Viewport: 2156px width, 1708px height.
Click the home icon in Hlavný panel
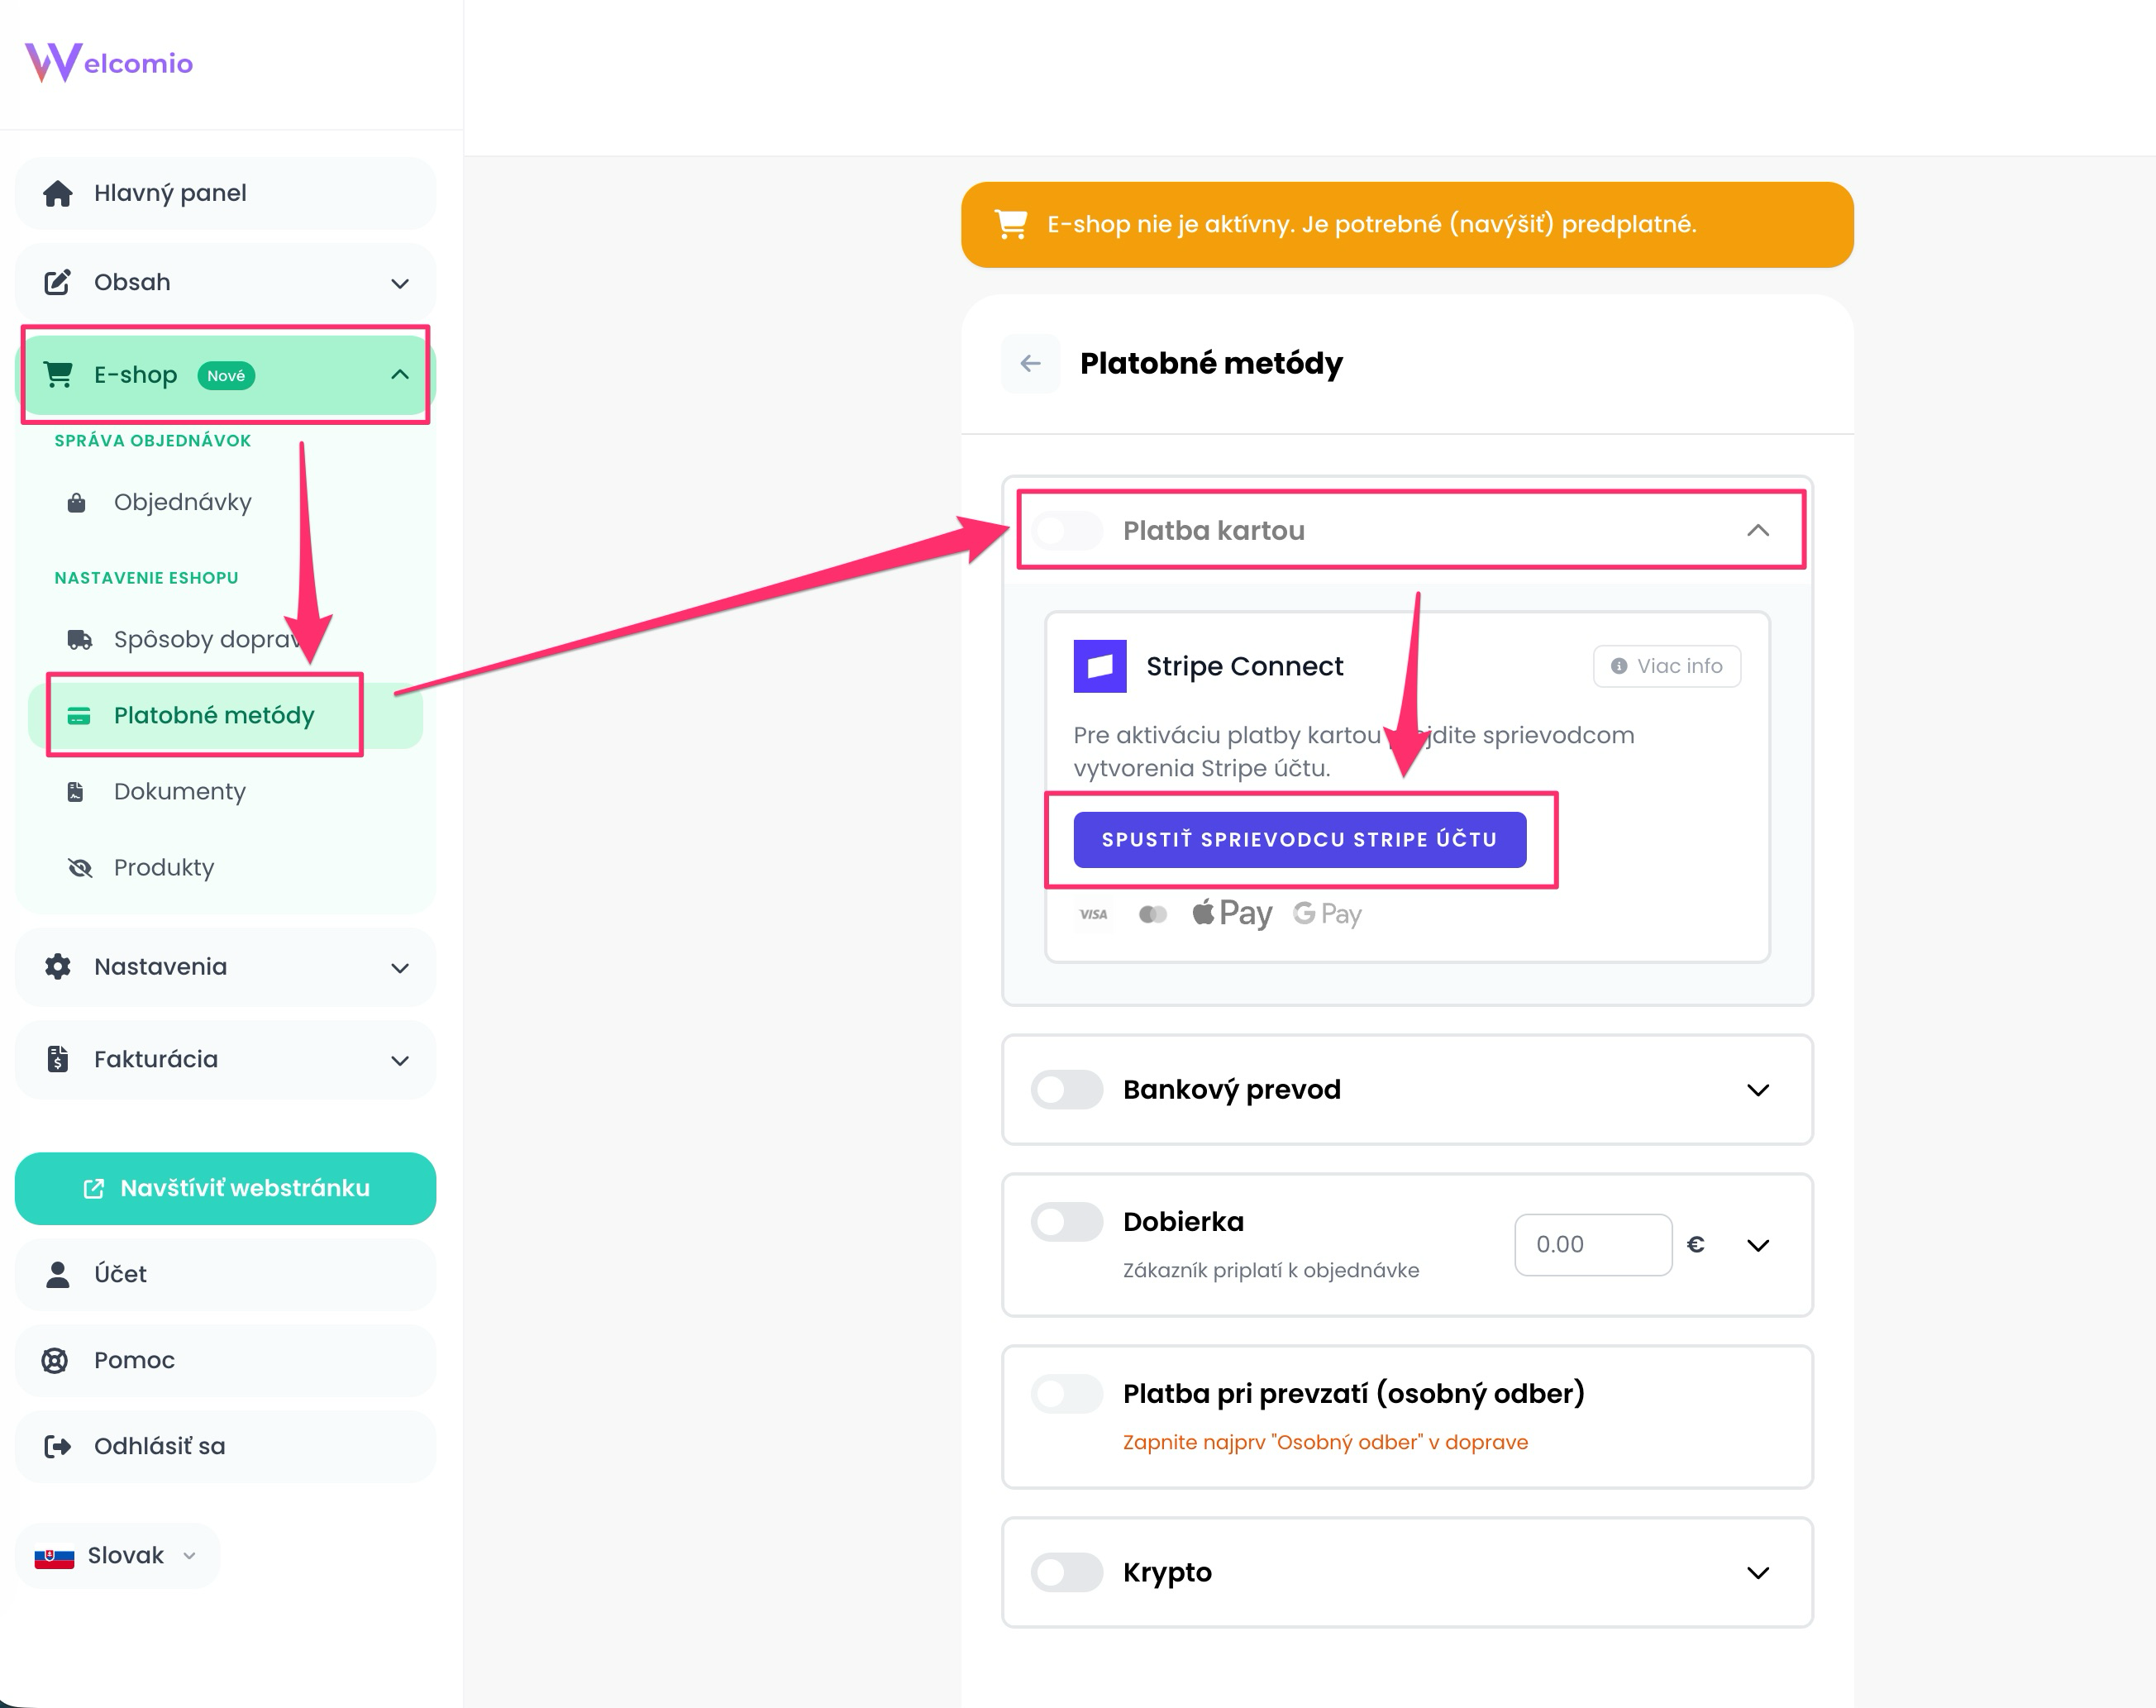click(58, 193)
